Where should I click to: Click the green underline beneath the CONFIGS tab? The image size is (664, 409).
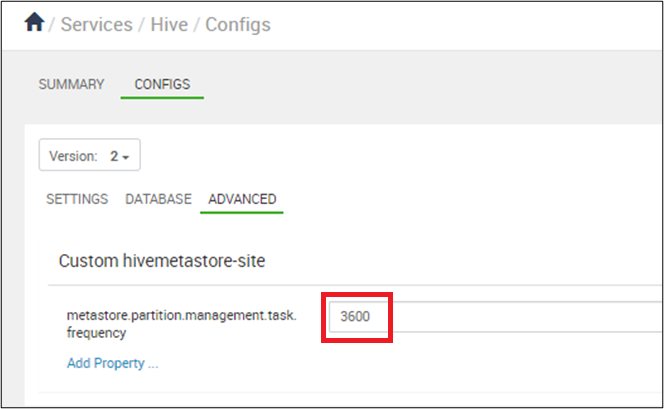162,98
